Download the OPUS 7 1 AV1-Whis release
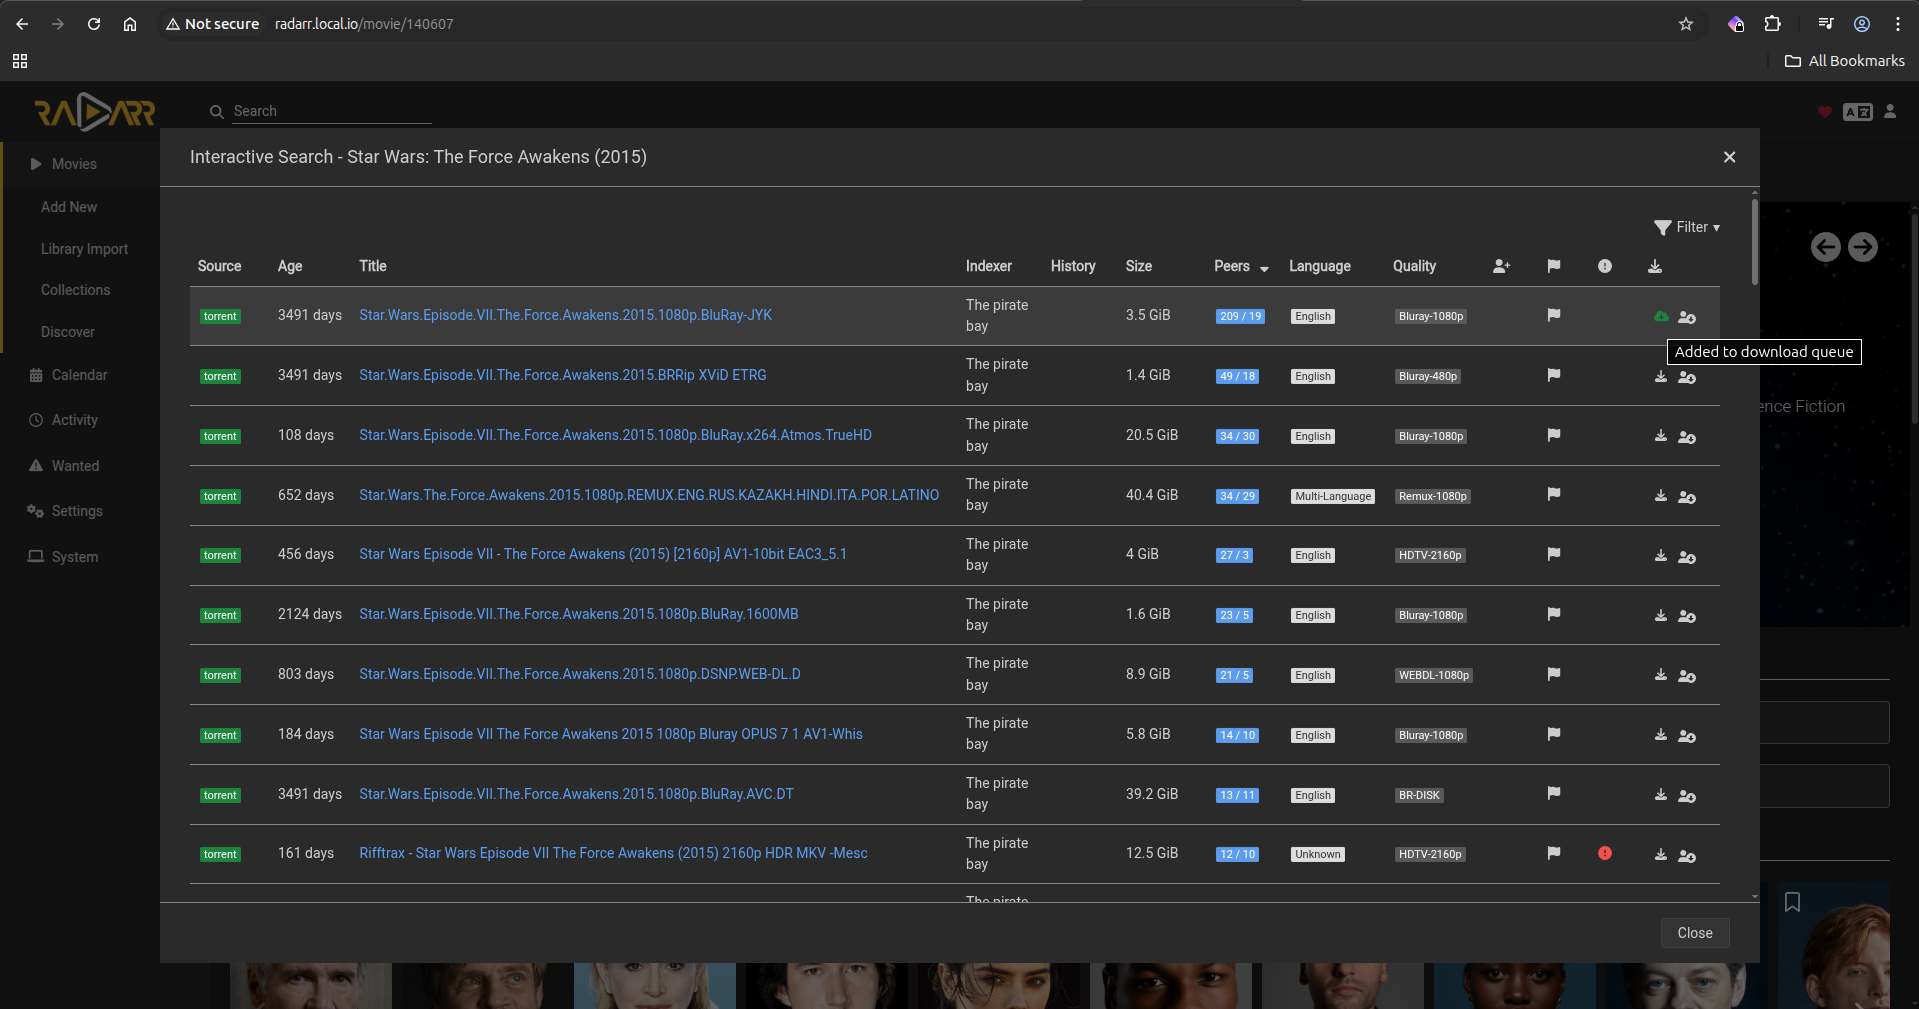This screenshot has width=1919, height=1009. (x=1660, y=735)
